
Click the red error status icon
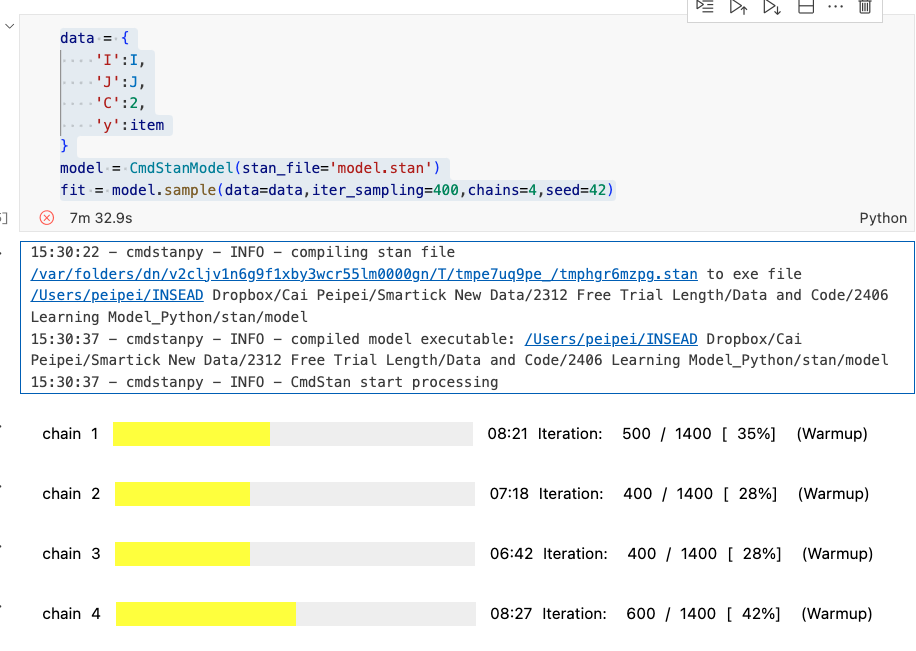tap(46, 217)
